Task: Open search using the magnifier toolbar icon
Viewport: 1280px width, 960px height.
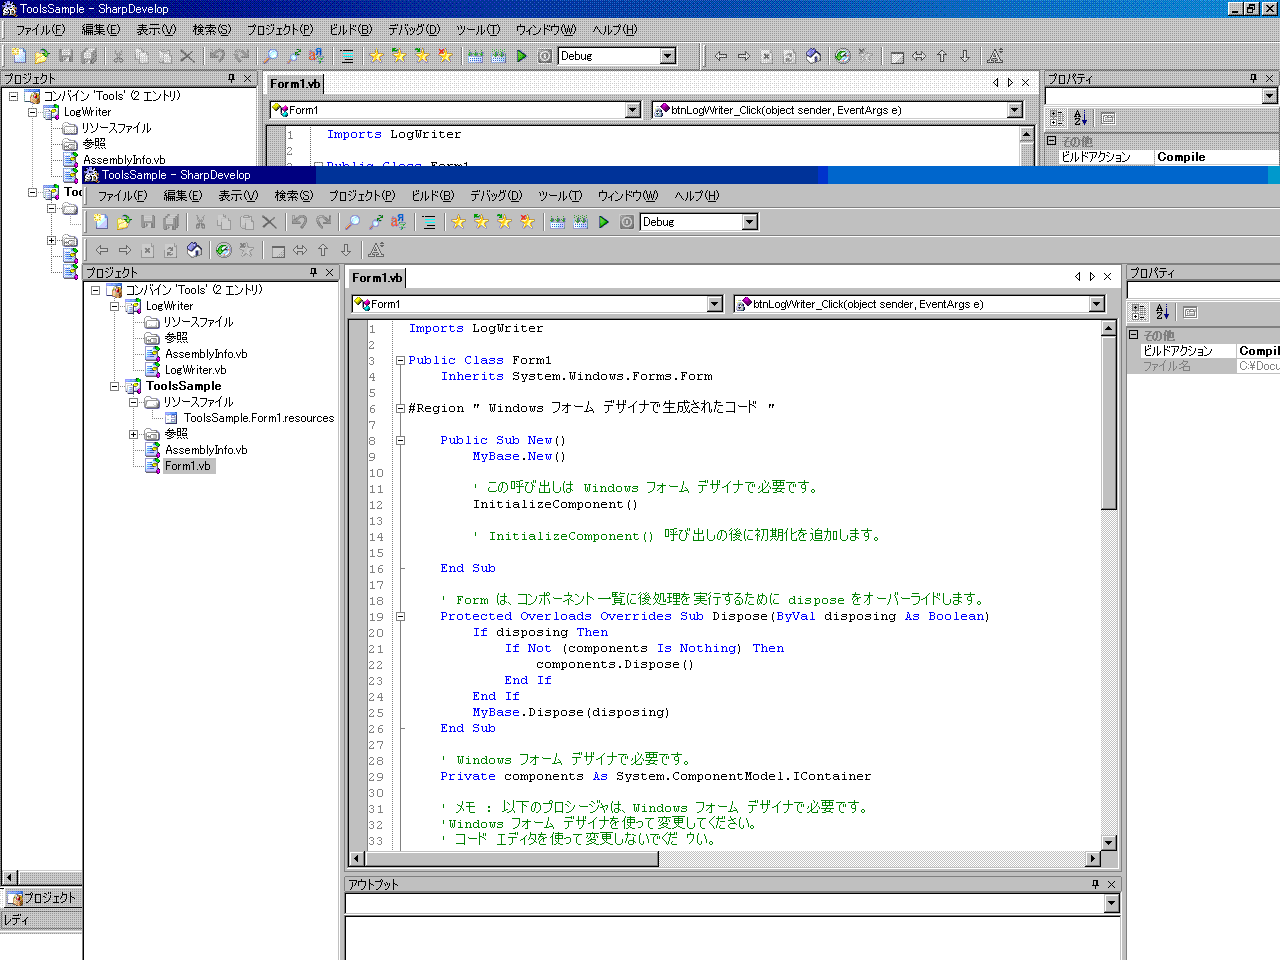Action: pos(354,221)
